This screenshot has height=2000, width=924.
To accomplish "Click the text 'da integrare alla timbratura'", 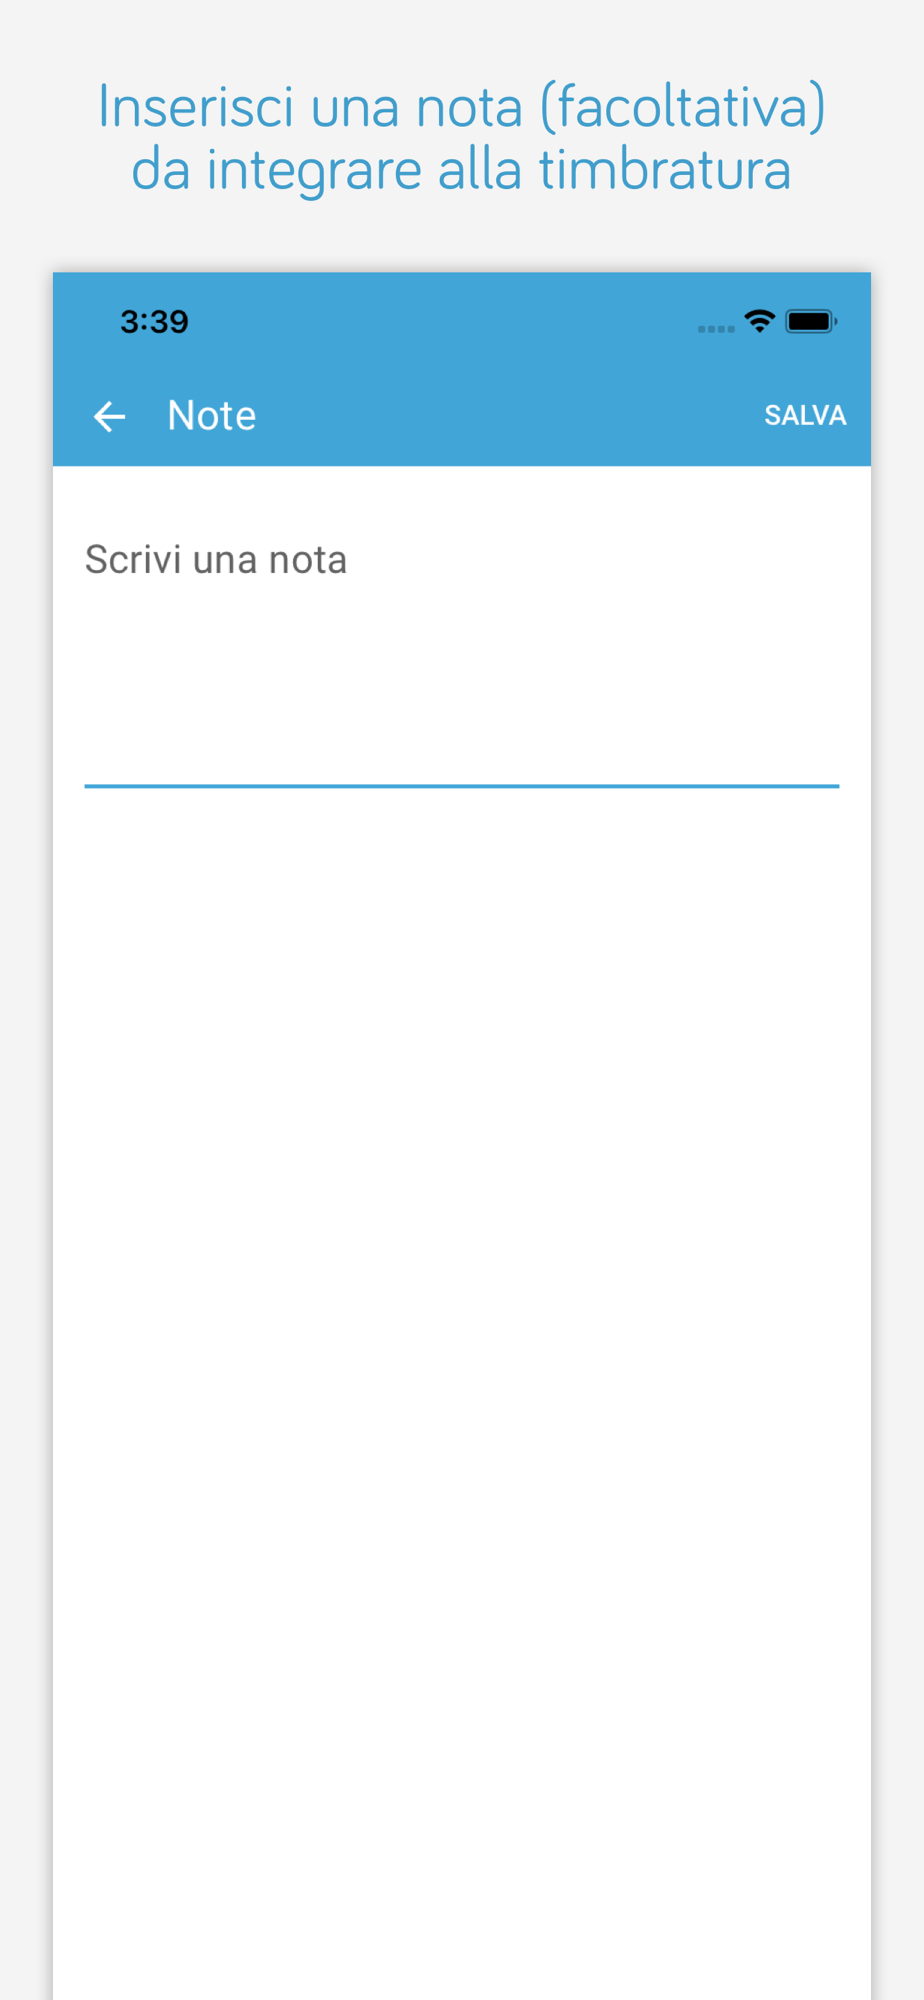I will 461,170.
